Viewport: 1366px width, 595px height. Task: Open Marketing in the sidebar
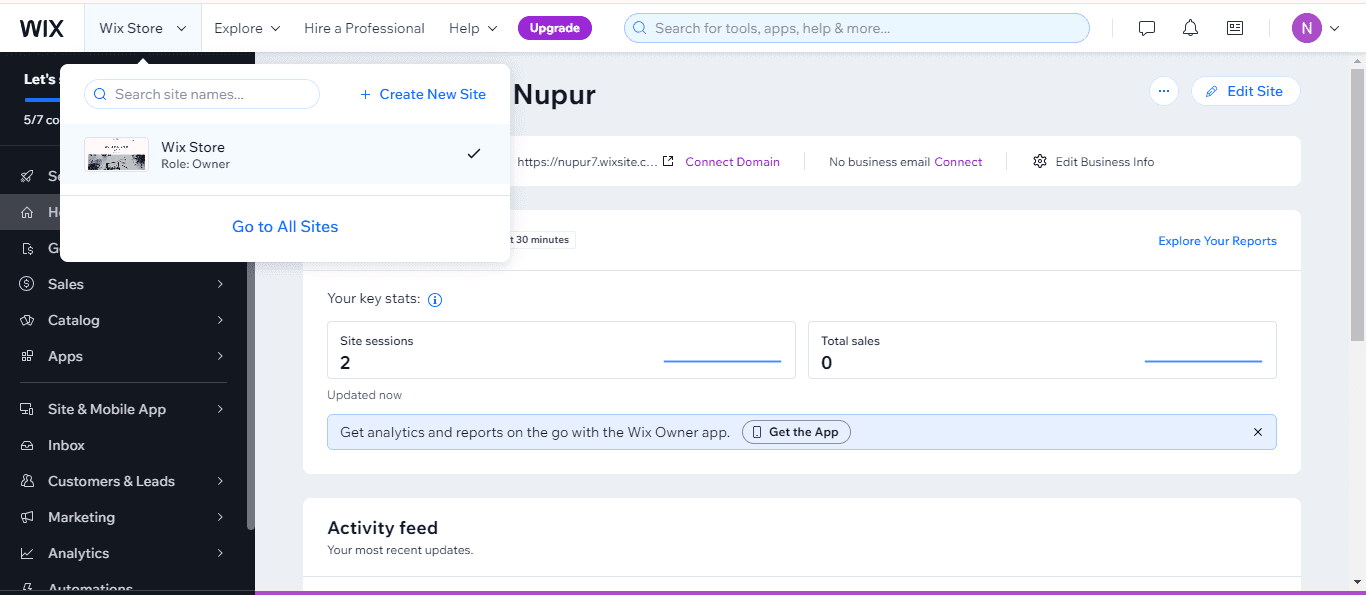[x=81, y=517]
